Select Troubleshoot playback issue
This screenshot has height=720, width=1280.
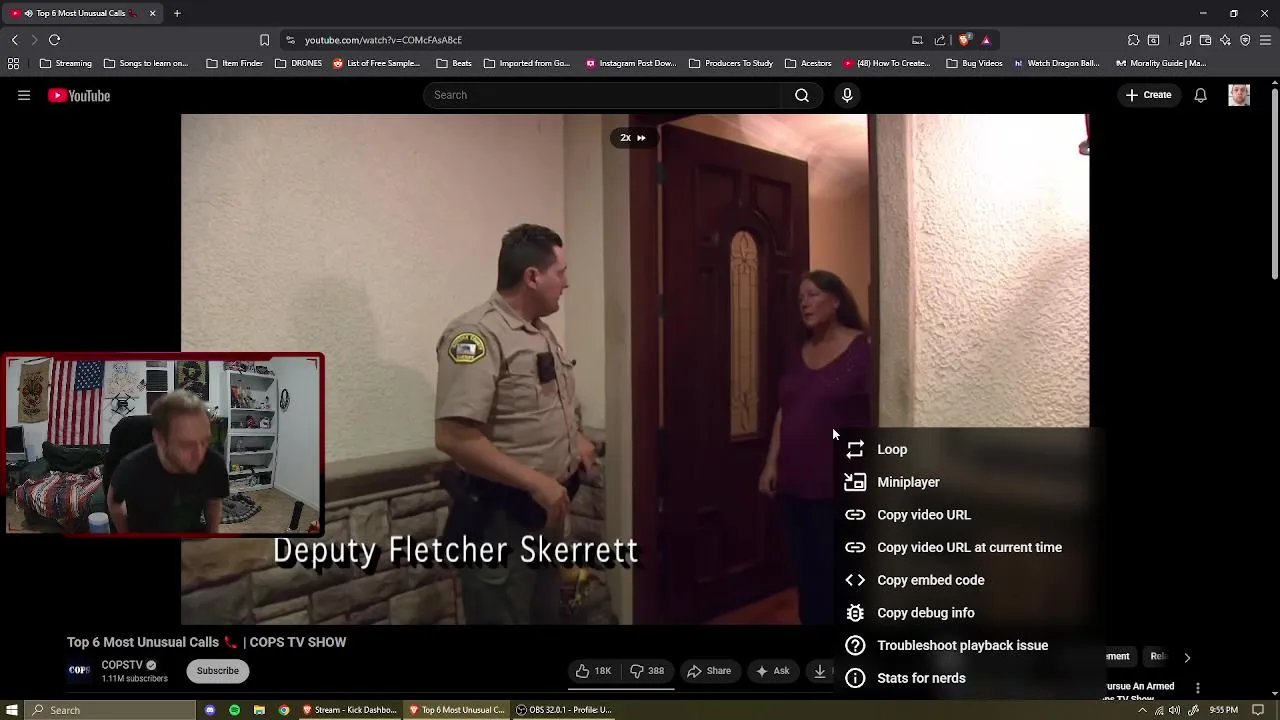coord(967,646)
